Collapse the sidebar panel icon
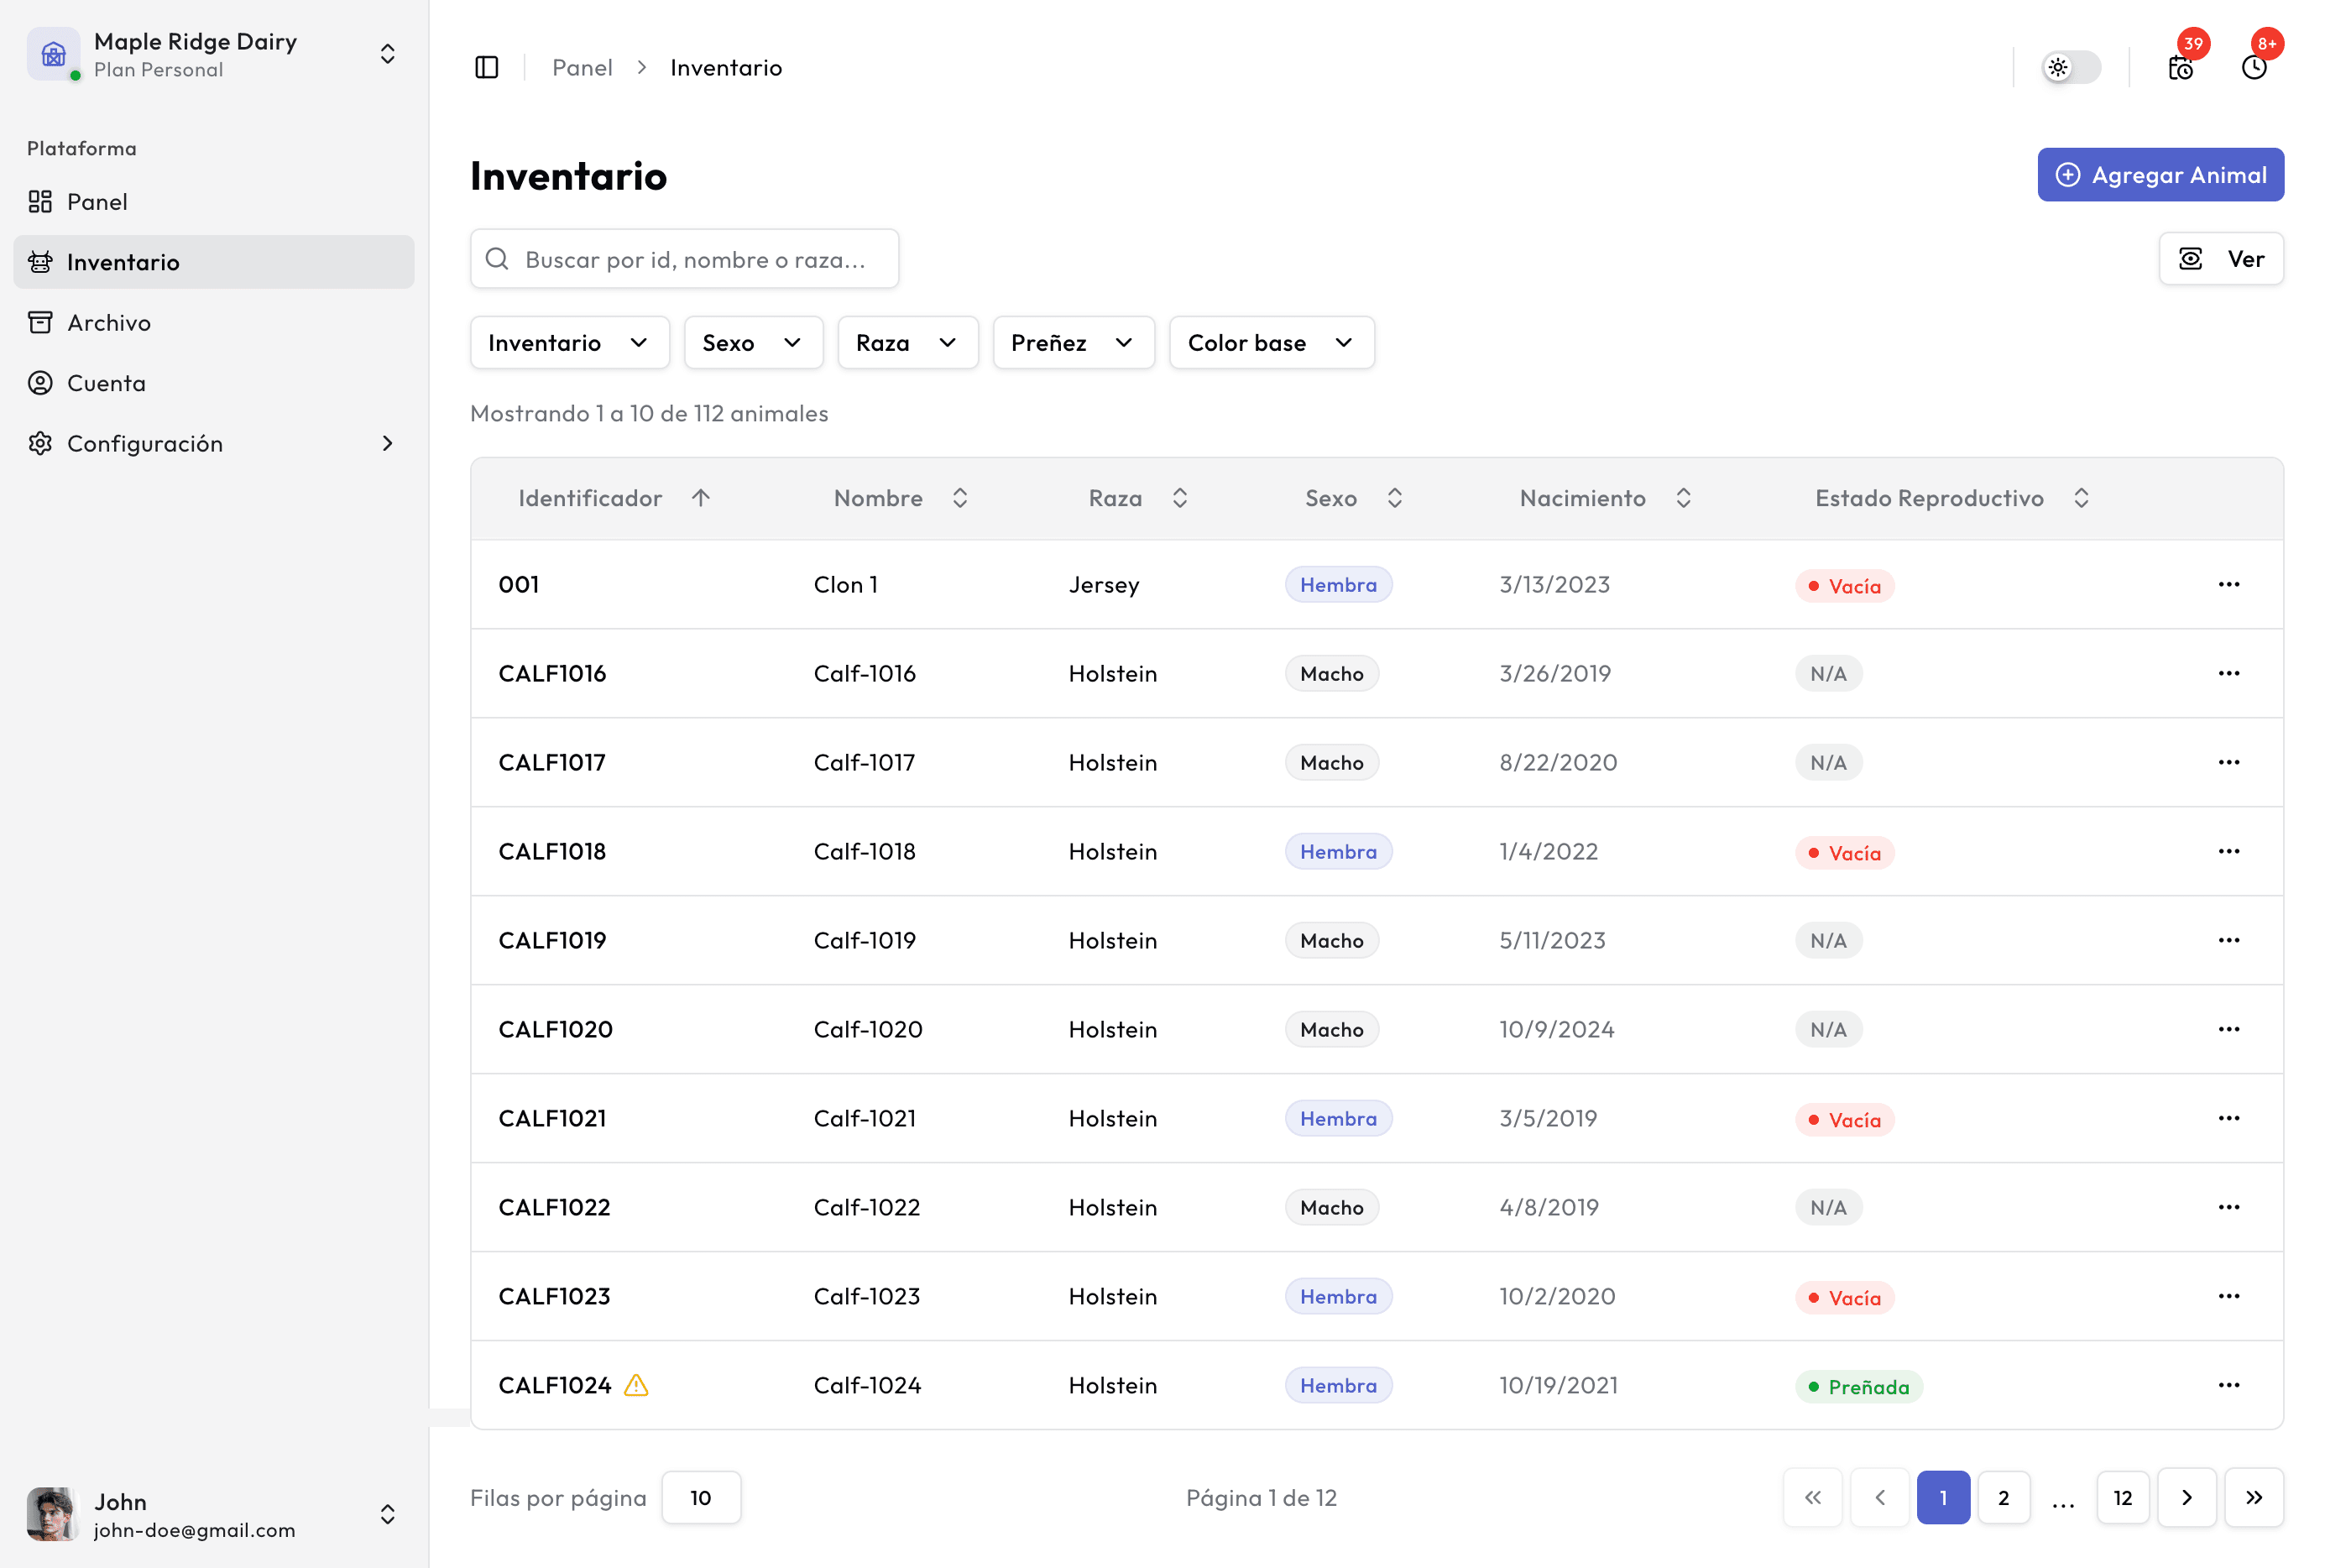Screen dimensions: 2325x1568 click(x=486, y=67)
